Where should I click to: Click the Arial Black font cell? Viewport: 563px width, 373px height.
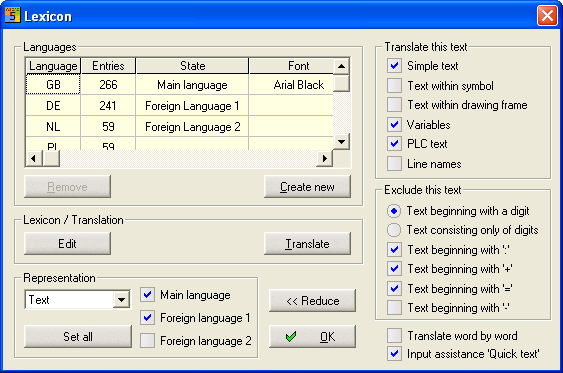[x=291, y=85]
